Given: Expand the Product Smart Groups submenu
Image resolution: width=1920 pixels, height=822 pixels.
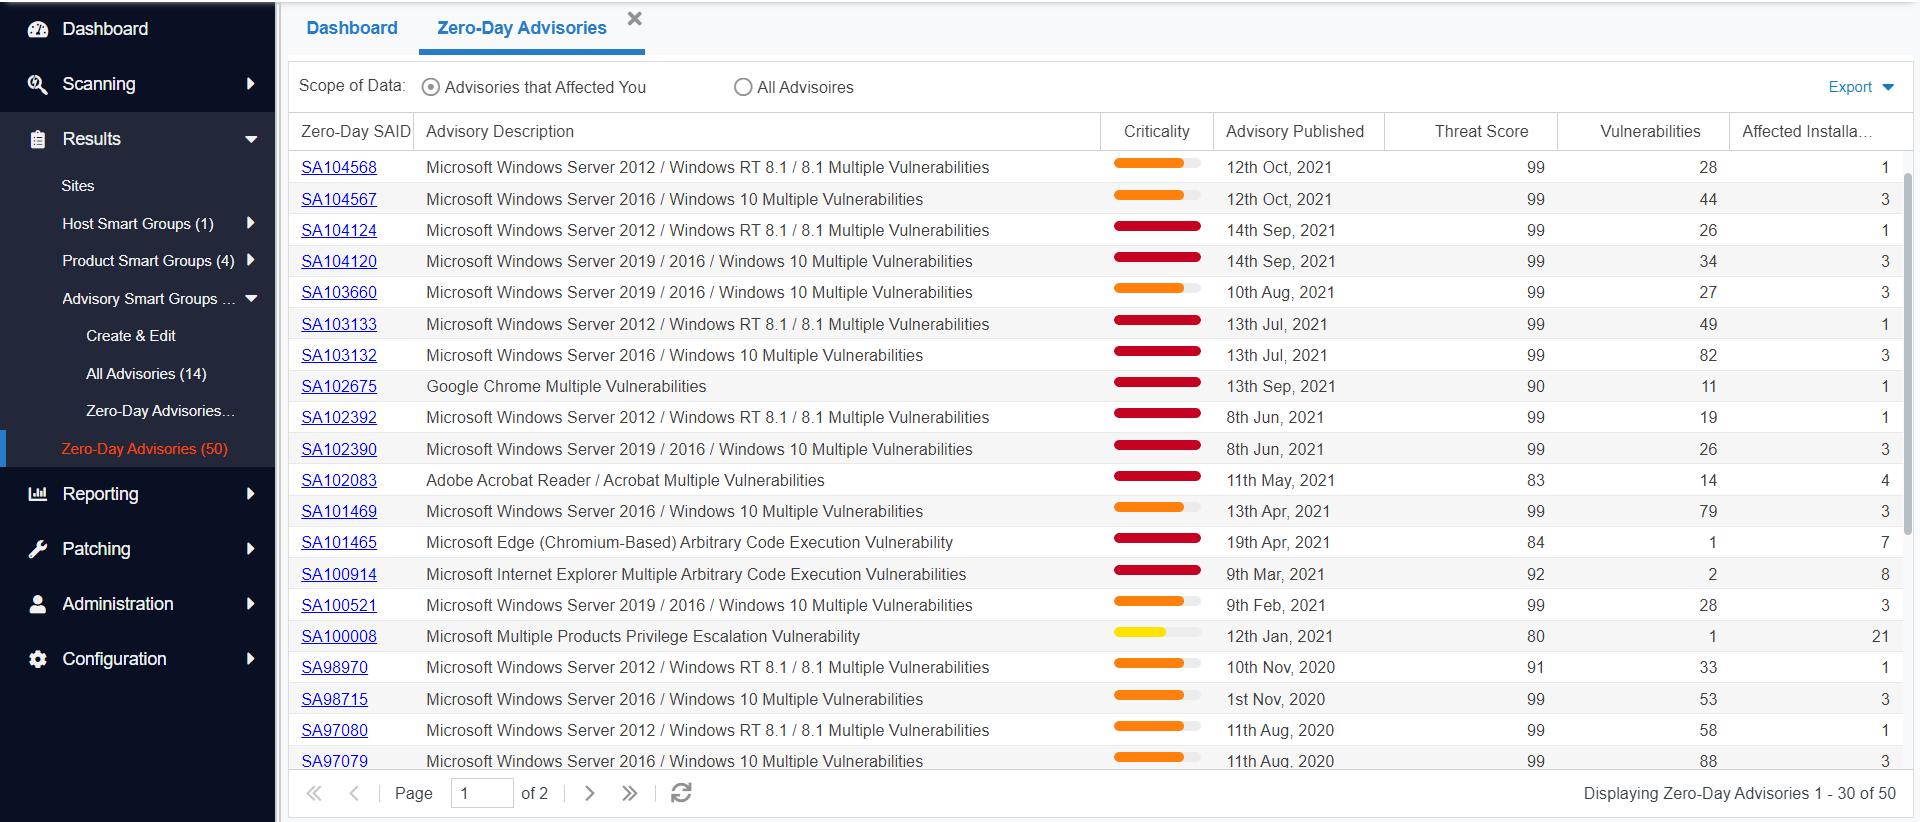Looking at the screenshot, I should pos(250,260).
